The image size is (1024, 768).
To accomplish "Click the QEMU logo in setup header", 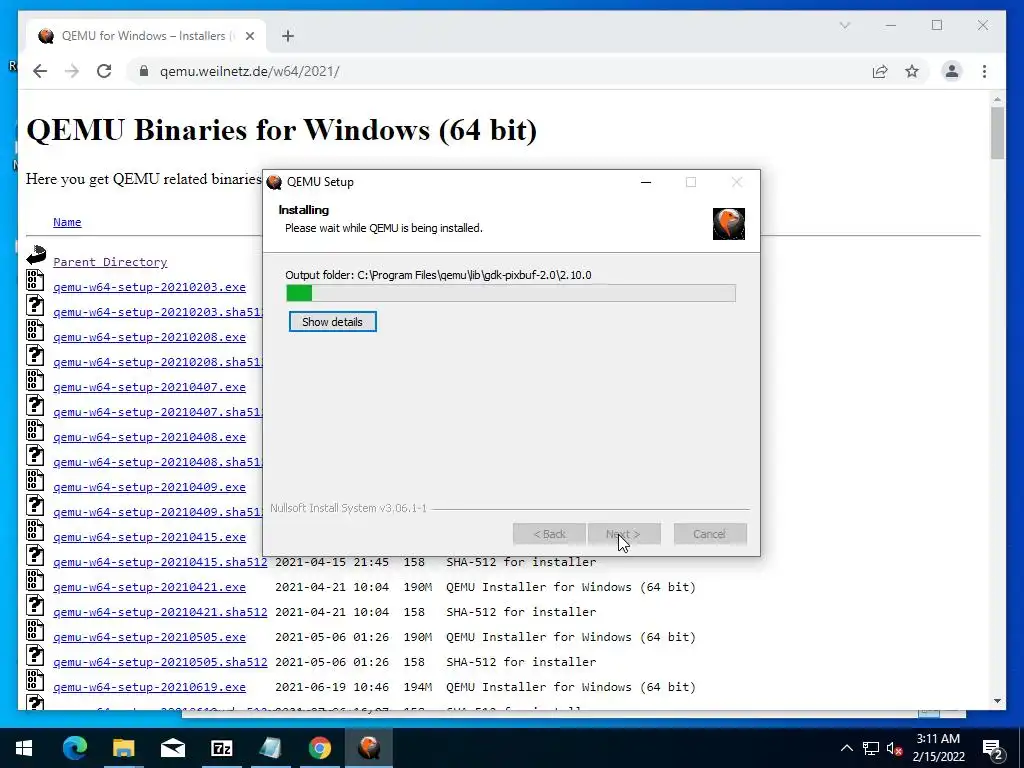I will click(x=729, y=223).
